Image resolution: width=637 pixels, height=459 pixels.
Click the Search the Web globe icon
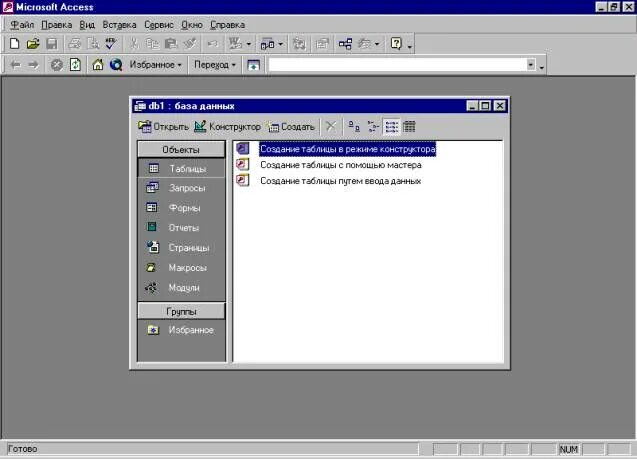116,65
